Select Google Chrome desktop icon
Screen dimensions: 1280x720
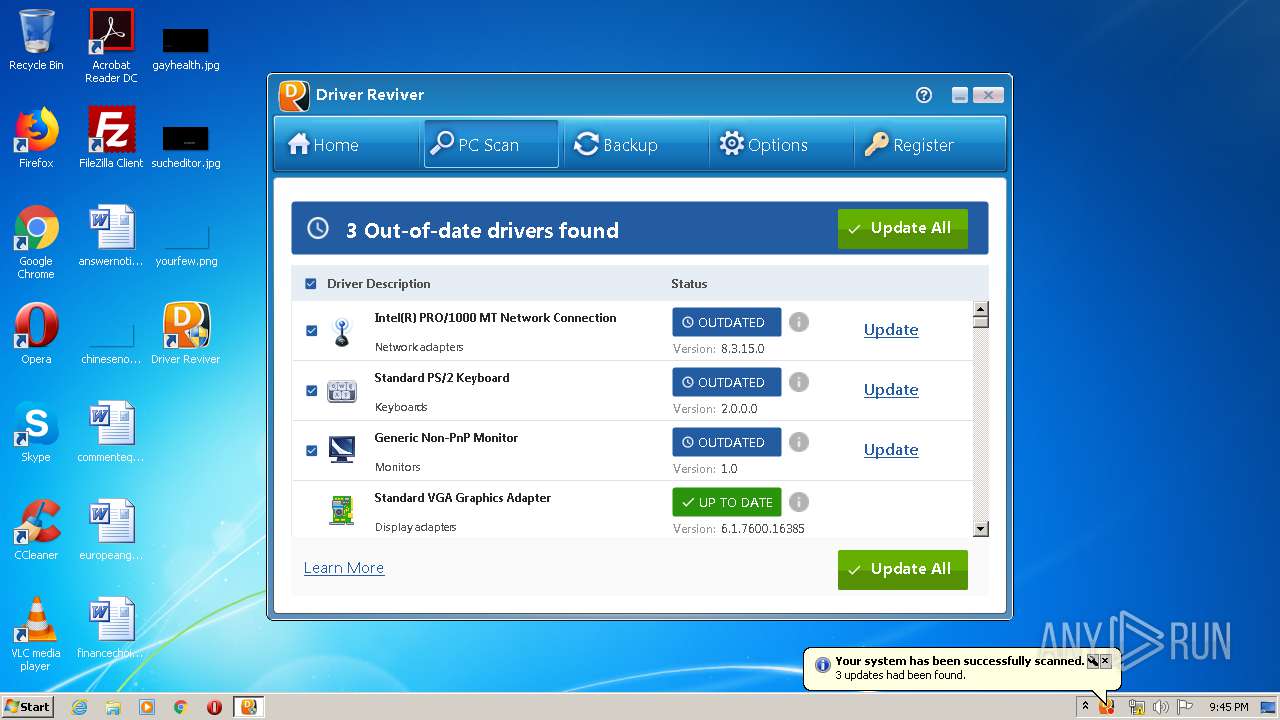click(x=36, y=242)
